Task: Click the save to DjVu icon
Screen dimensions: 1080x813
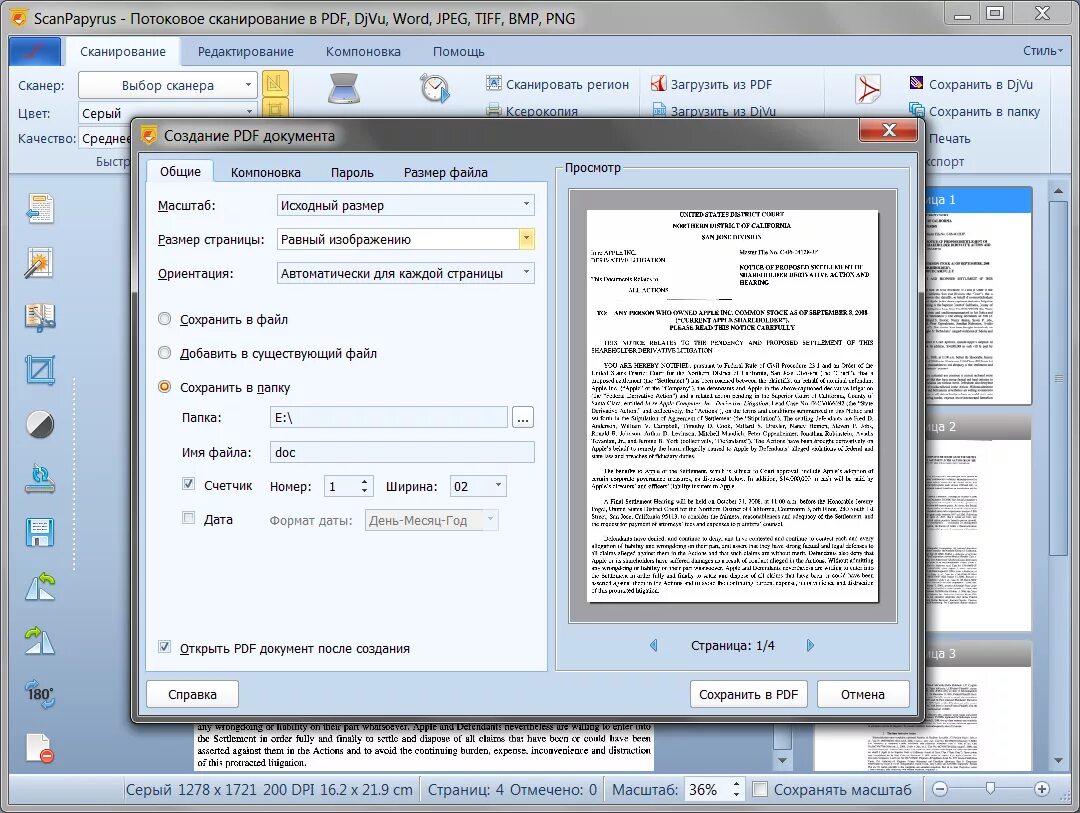Action: coord(916,83)
